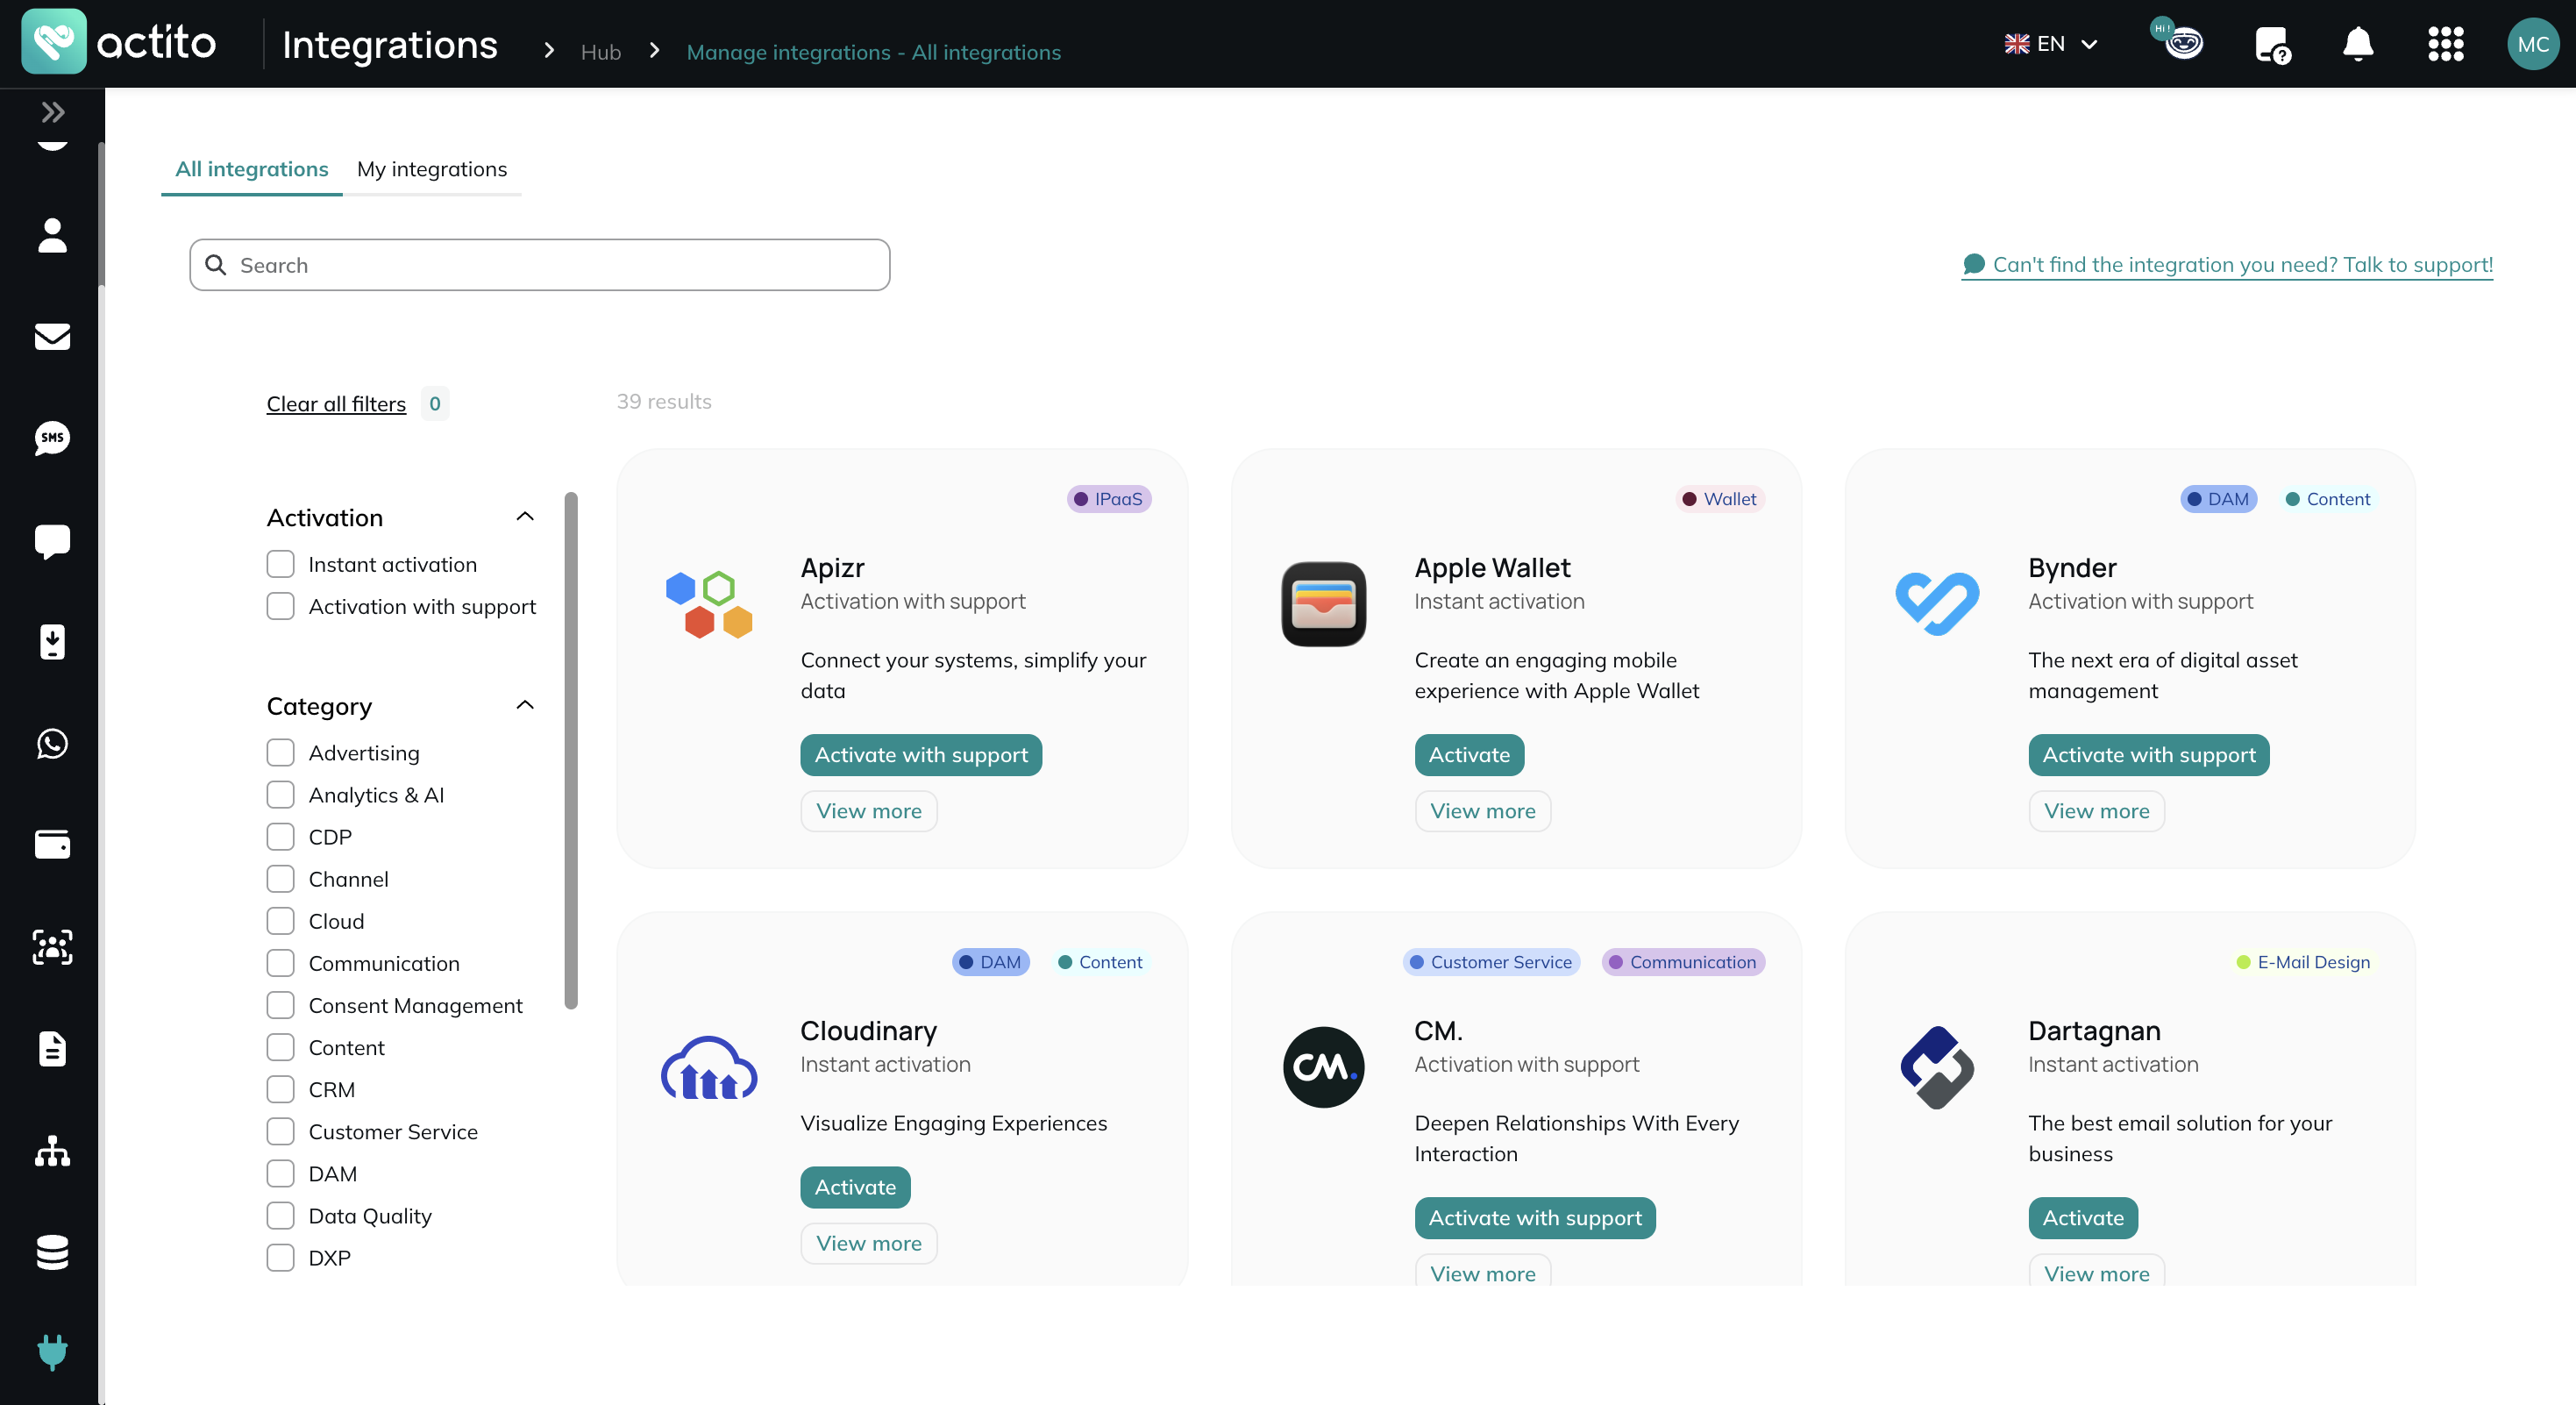
Task: Click the E-Mail Design tag on Dartagnan
Action: click(x=2304, y=962)
